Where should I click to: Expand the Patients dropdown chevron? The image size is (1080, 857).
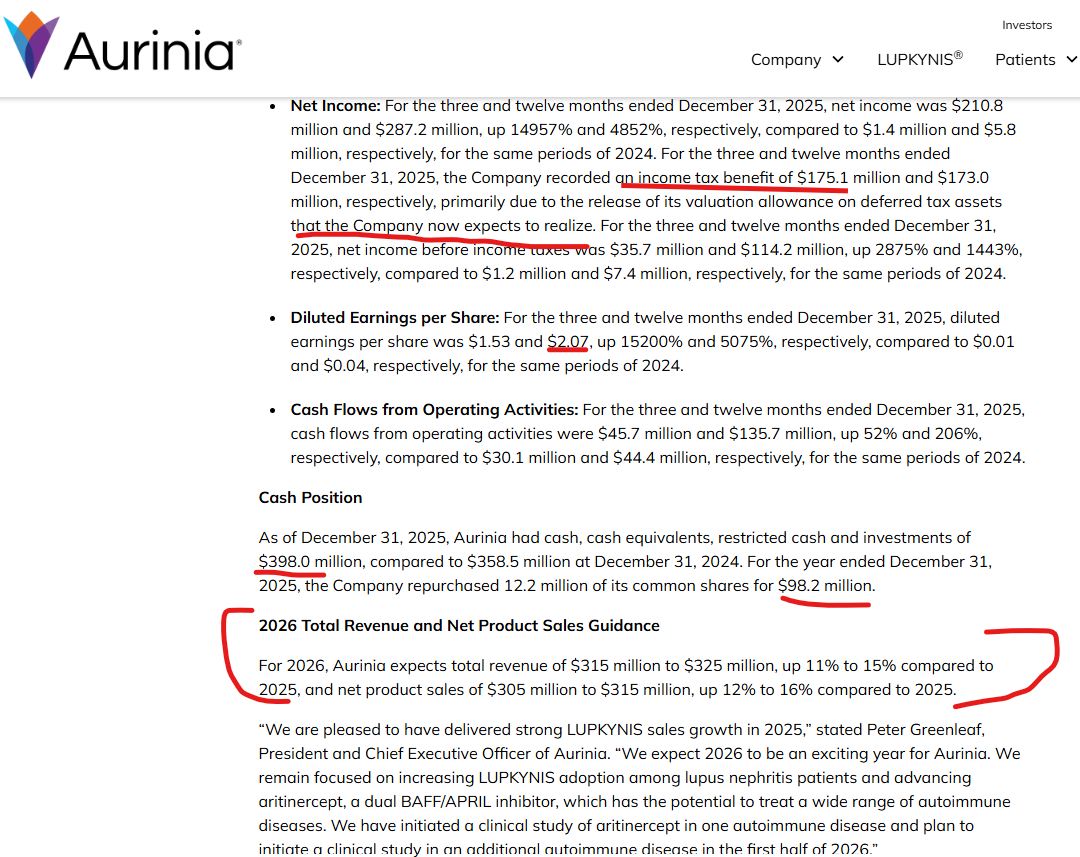[1072, 60]
